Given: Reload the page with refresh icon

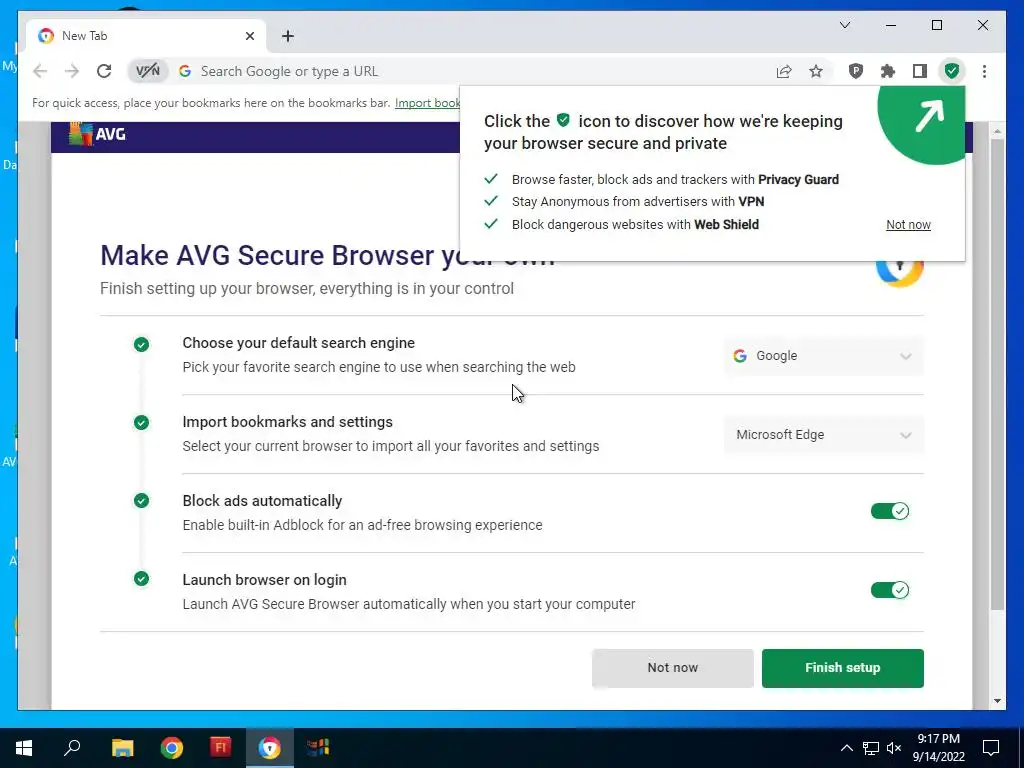Looking at the screenshot, I should click(104, 71).
